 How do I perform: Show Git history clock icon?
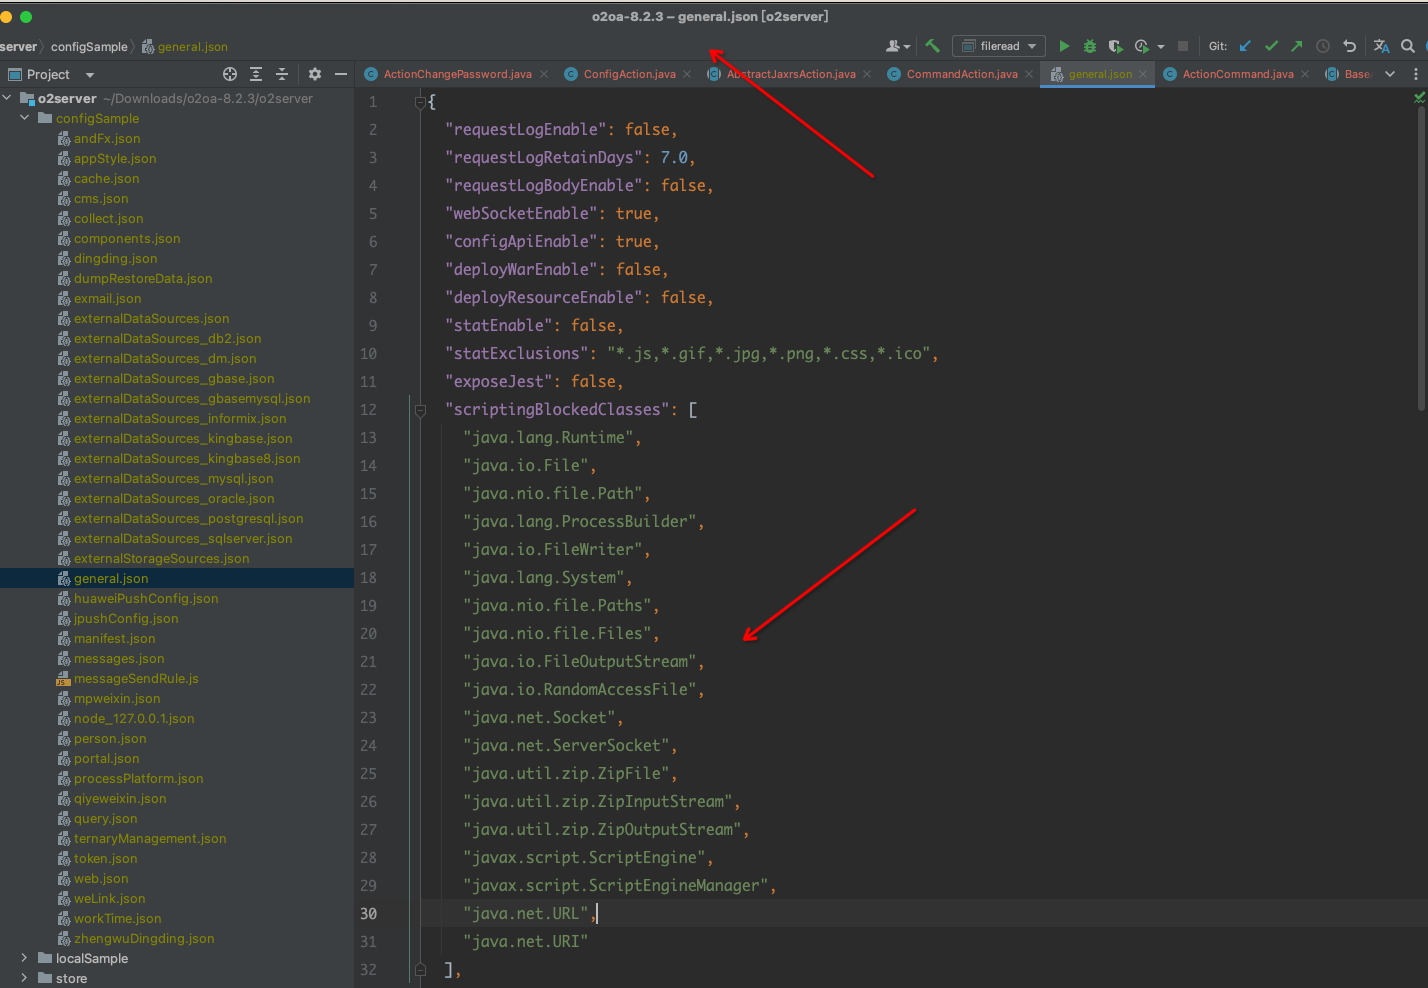pyautogui.click(x=1323, y=46)
